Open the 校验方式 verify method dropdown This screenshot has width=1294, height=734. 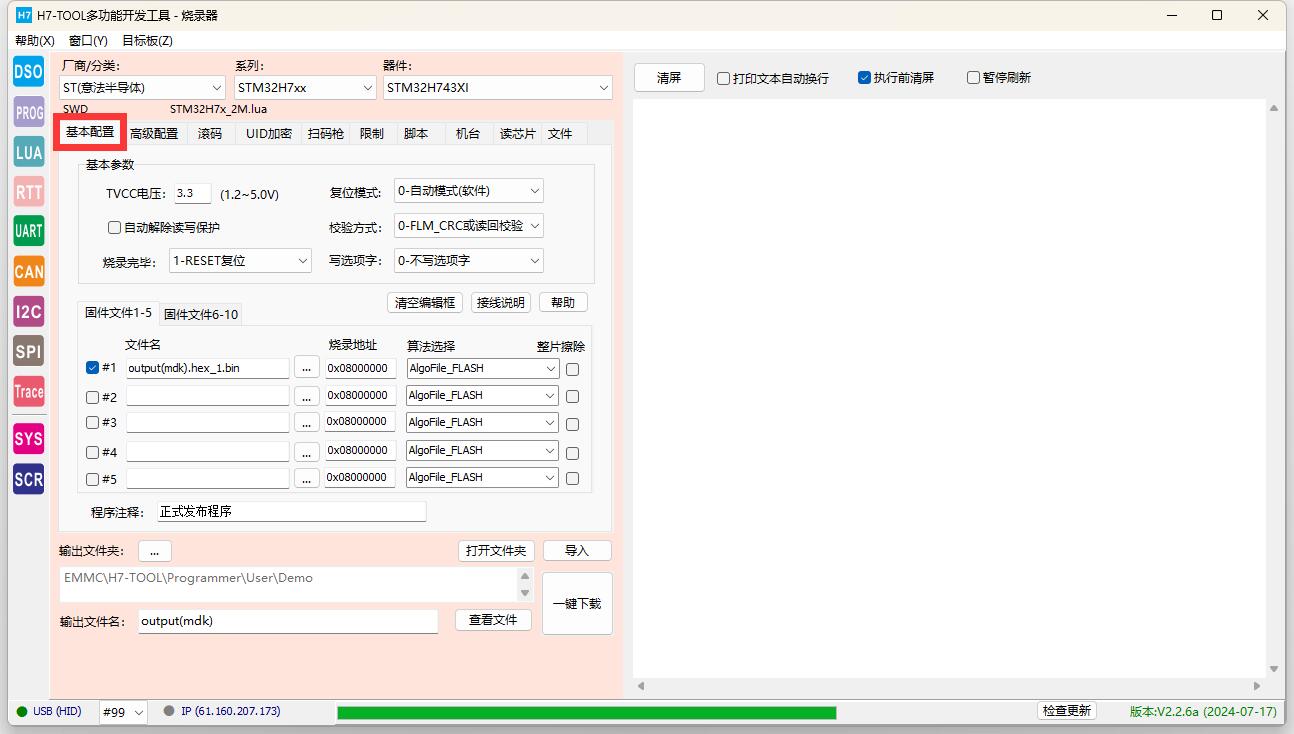(469, 226)
